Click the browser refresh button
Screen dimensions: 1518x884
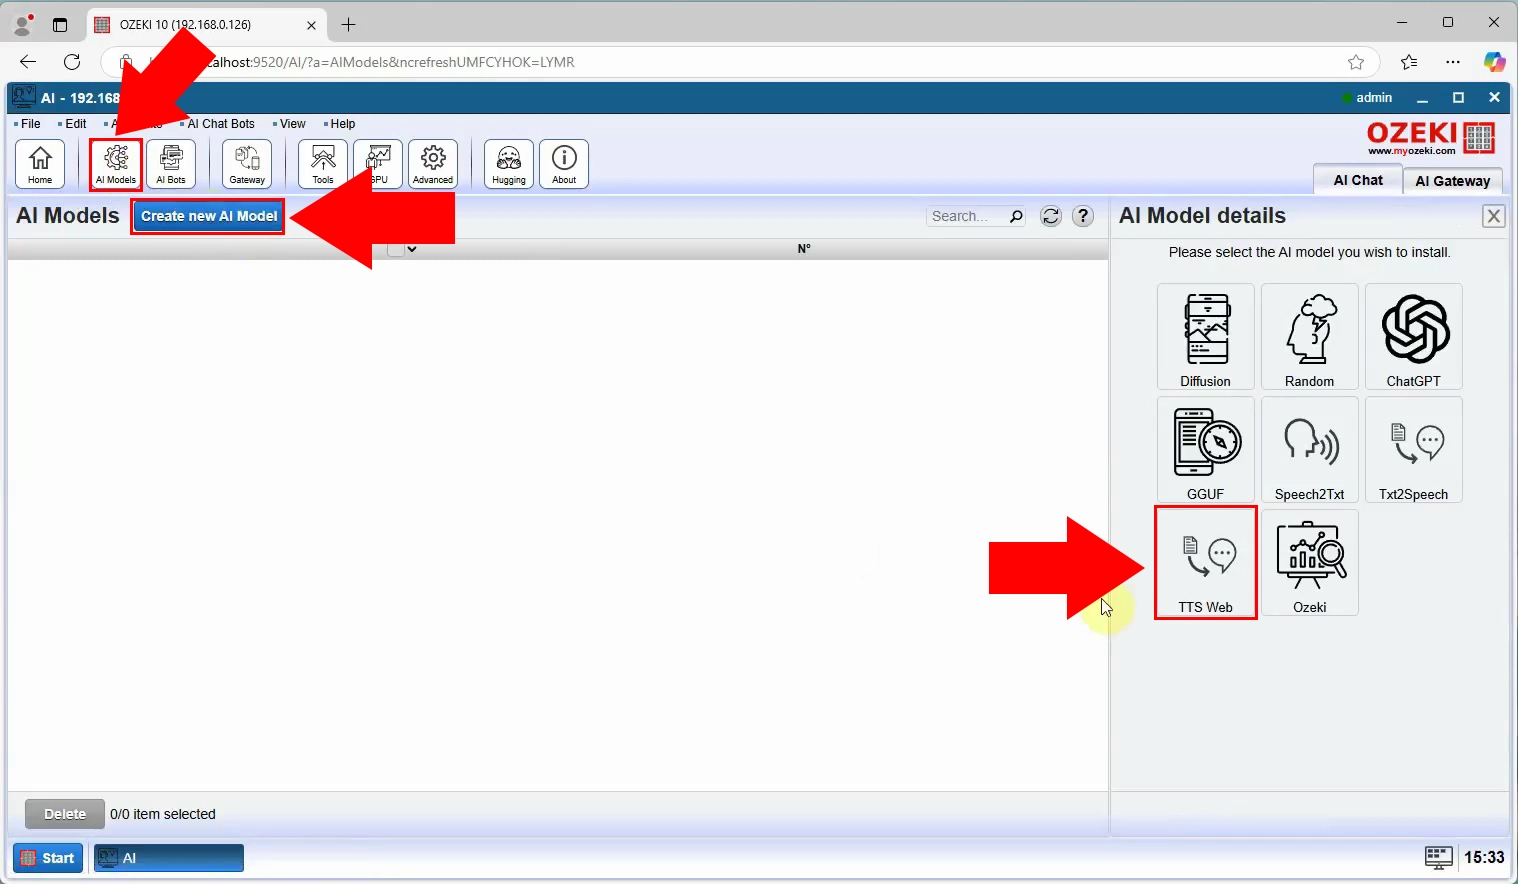[72, 62]
